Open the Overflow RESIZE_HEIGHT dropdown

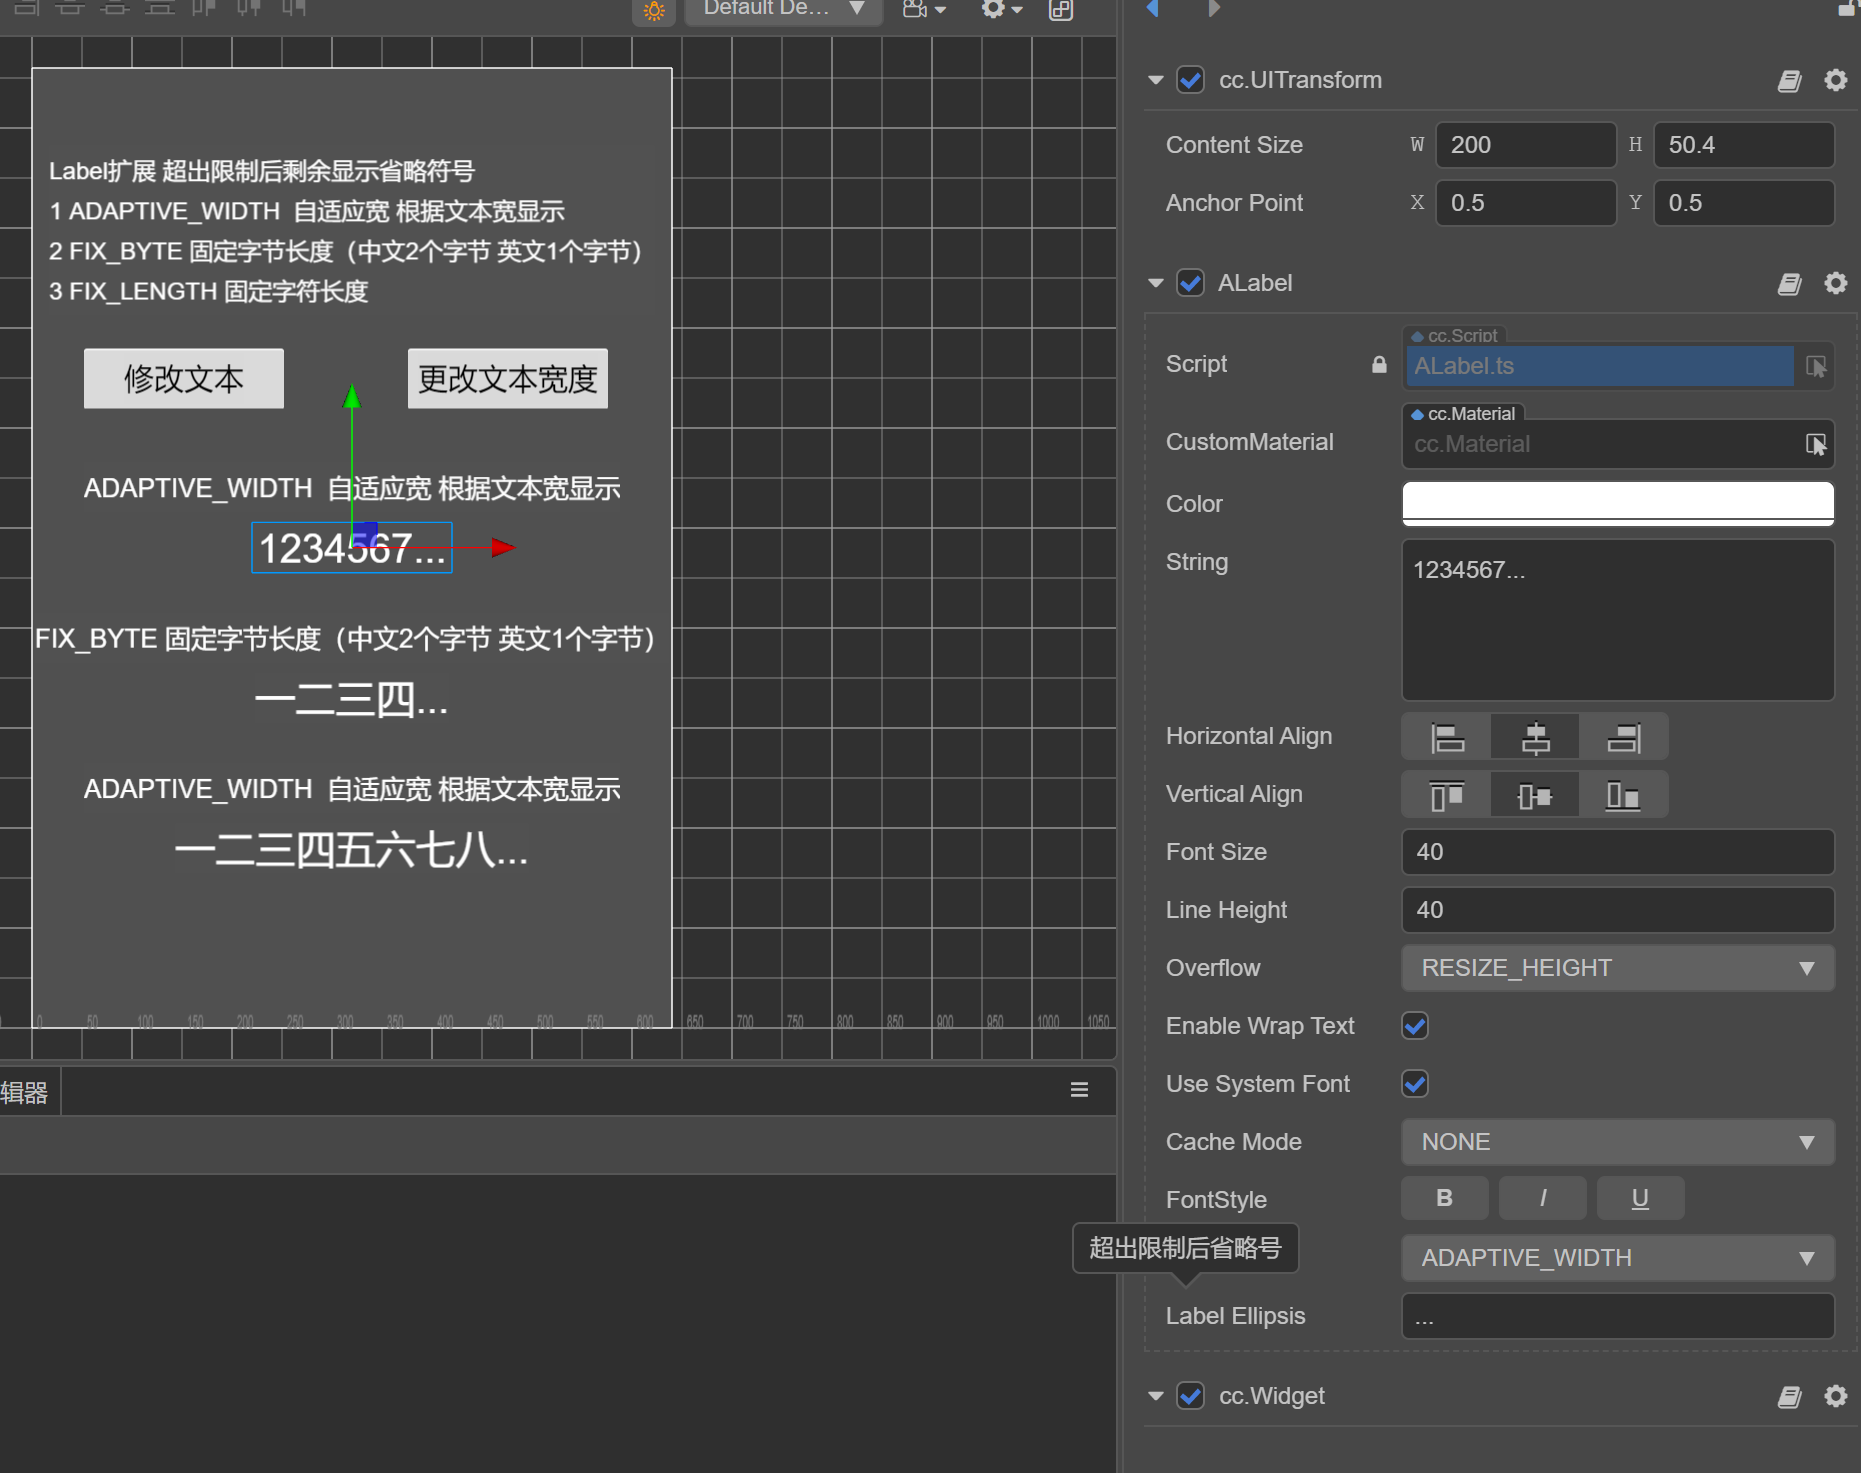click(x=1617, y=968)
